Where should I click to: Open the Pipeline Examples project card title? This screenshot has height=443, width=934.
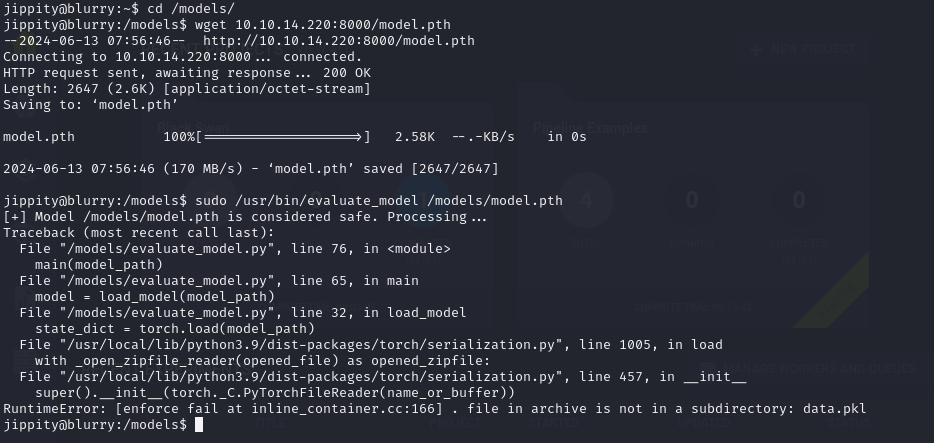point(590,128)
